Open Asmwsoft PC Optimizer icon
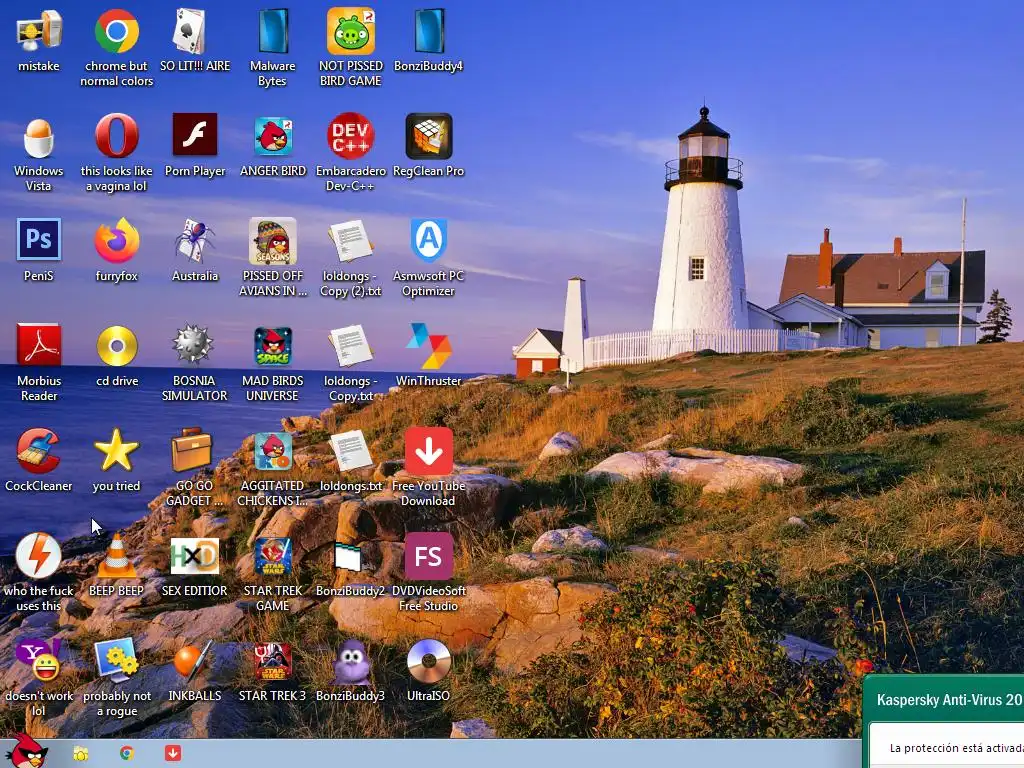 point(428,240)
